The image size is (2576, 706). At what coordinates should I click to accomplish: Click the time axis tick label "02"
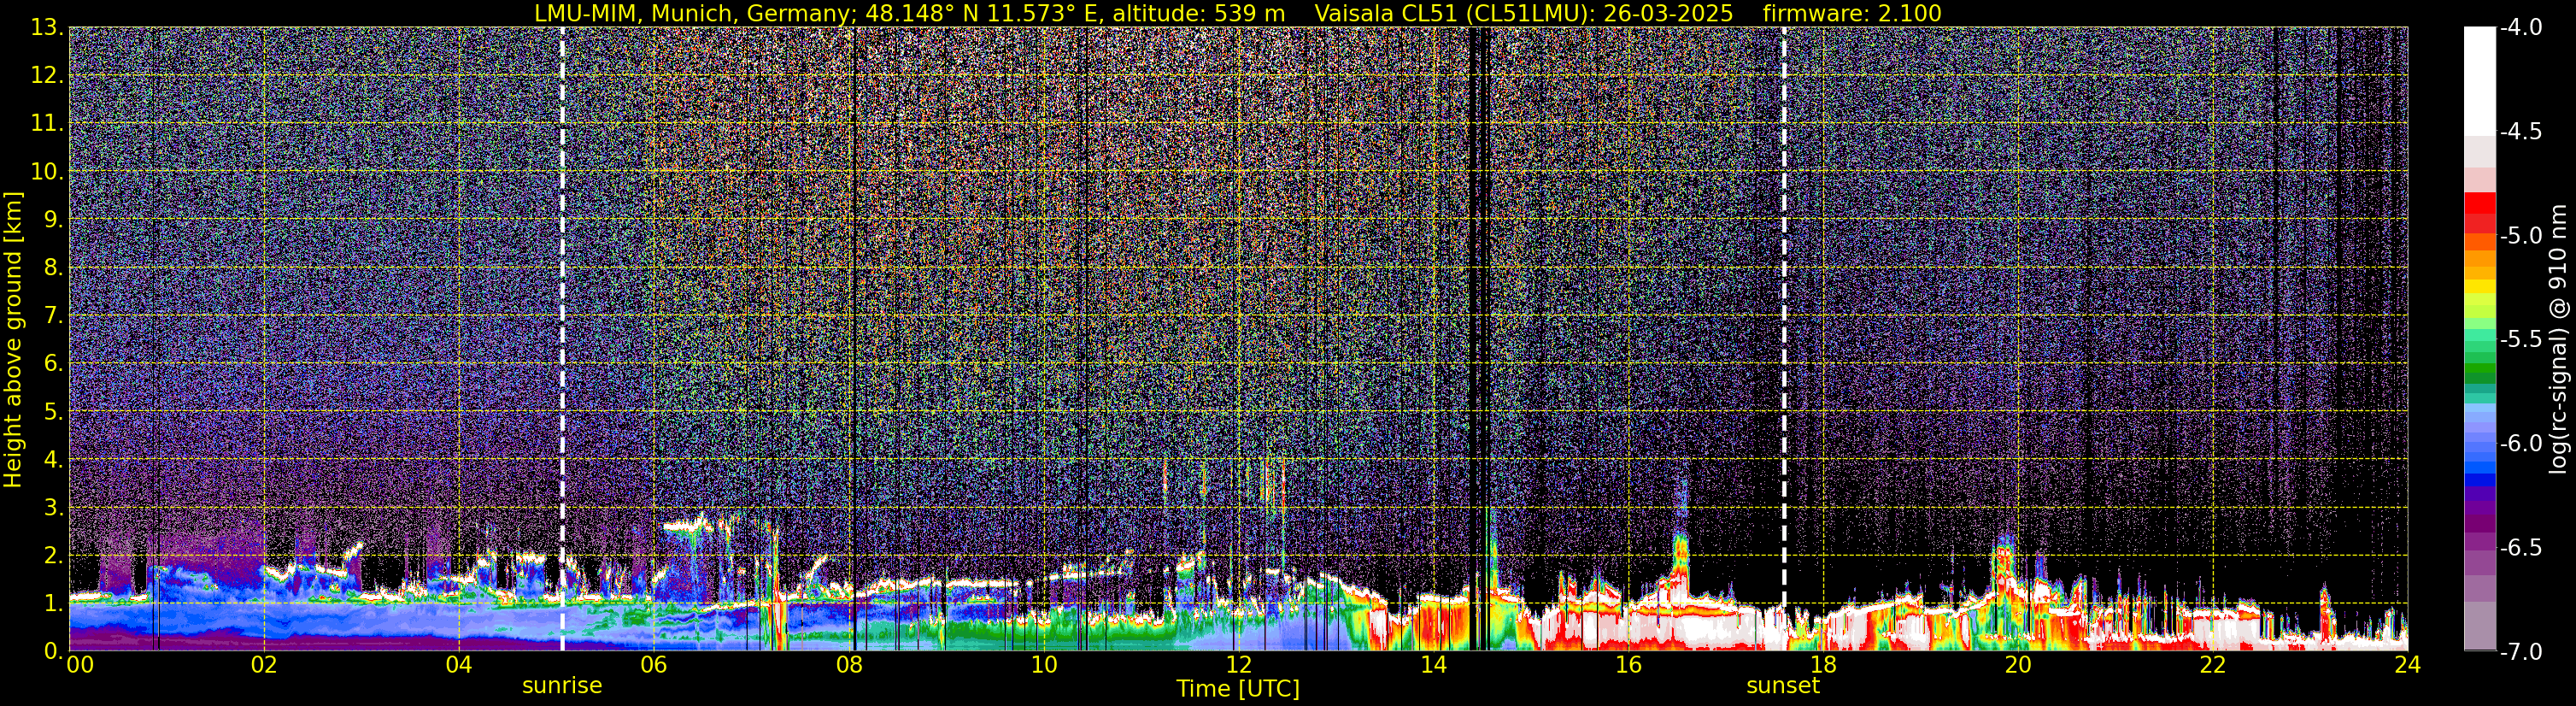pos(264,666)
